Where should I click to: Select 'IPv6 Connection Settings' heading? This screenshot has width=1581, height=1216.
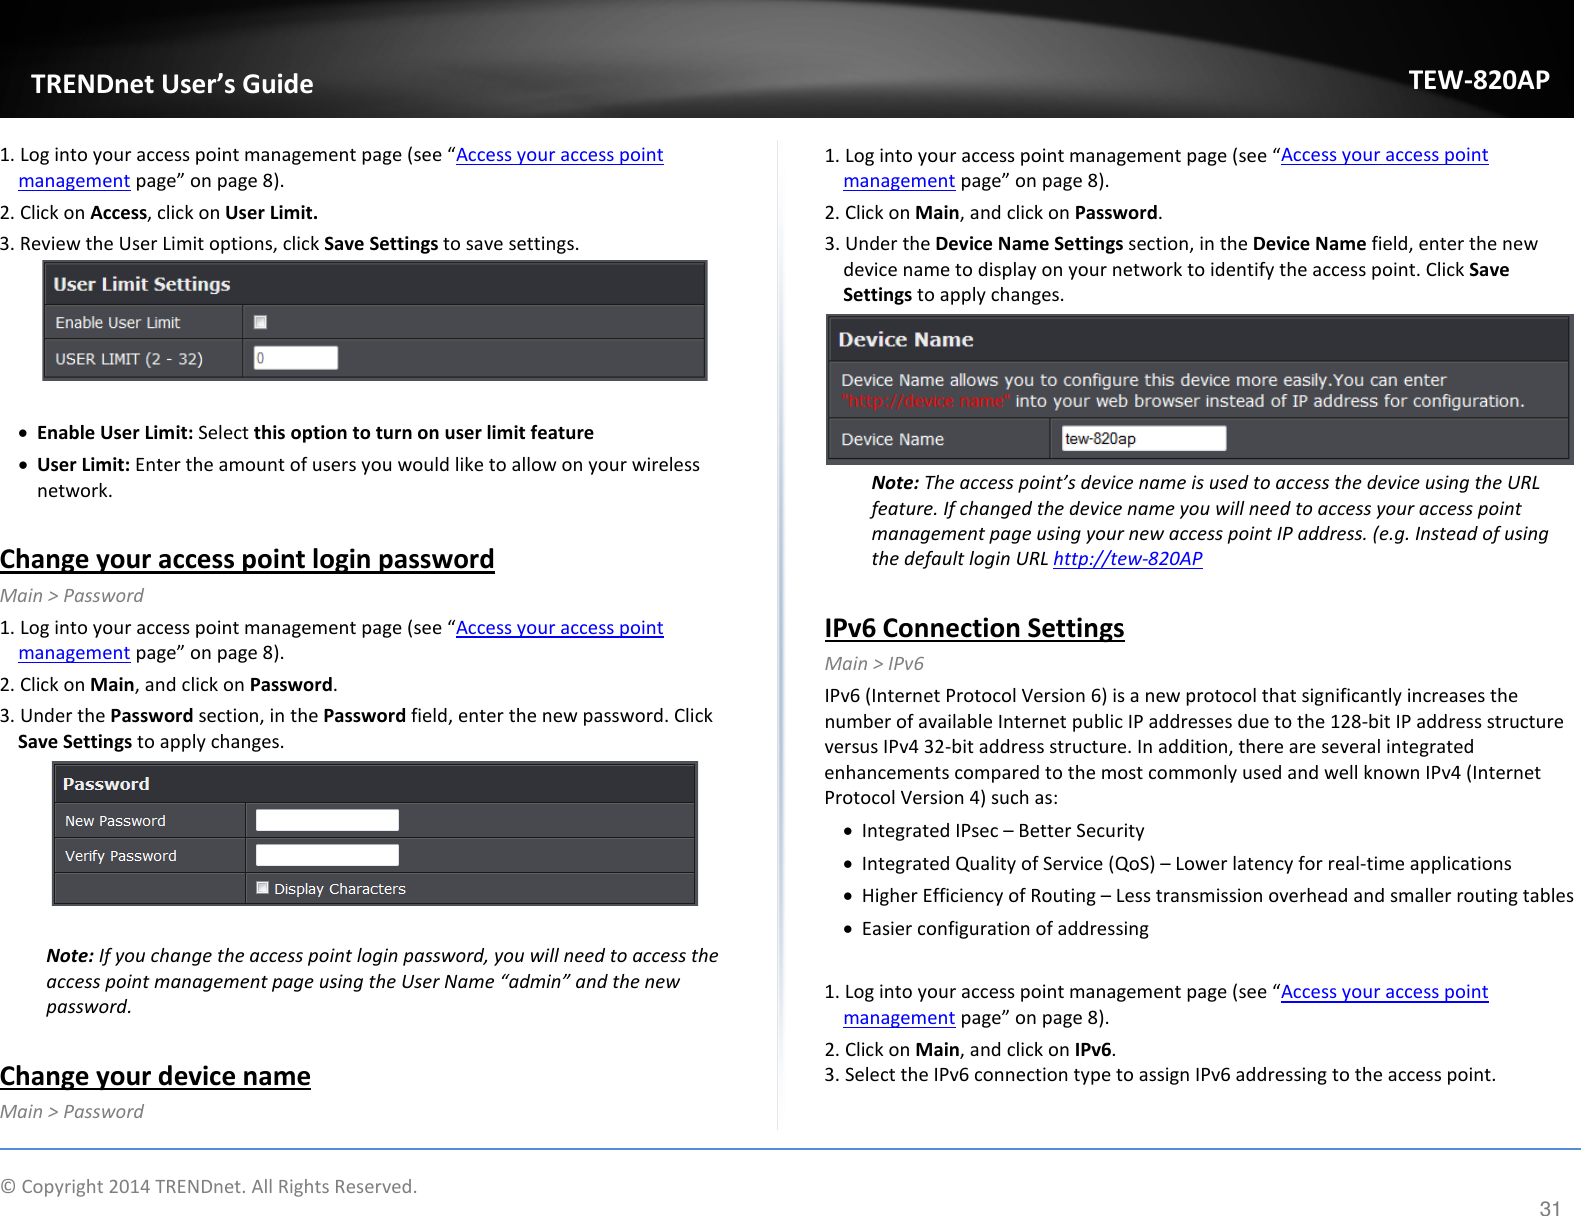(x=974, y=628)
